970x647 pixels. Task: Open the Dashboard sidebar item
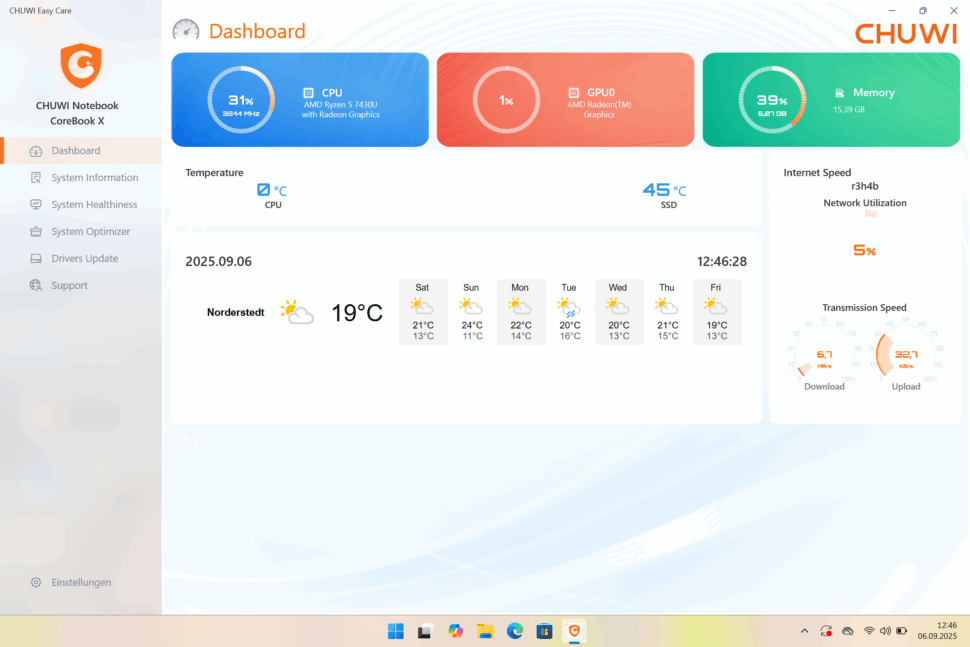[x=81, y=151]
